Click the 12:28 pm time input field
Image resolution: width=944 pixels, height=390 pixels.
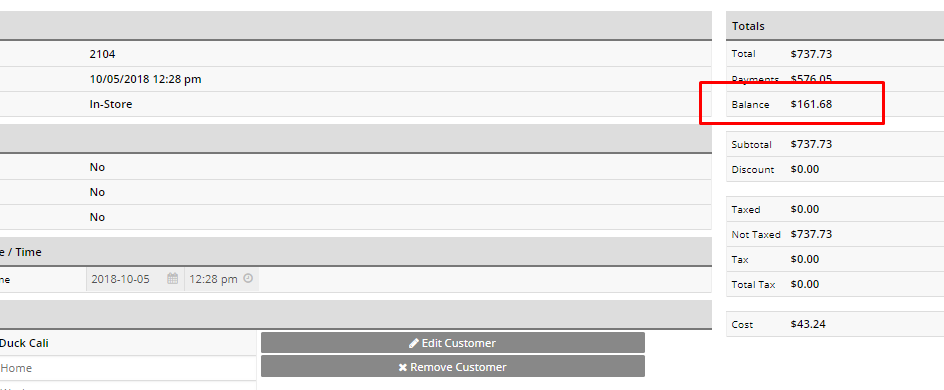point(222,279)
